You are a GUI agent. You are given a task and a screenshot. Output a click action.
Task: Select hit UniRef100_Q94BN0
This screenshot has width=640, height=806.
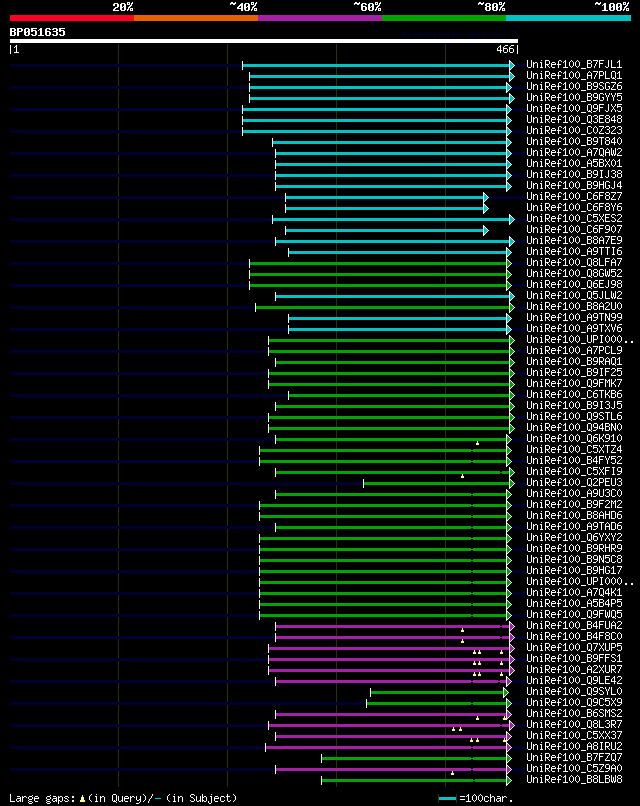(x=574, y=428)
